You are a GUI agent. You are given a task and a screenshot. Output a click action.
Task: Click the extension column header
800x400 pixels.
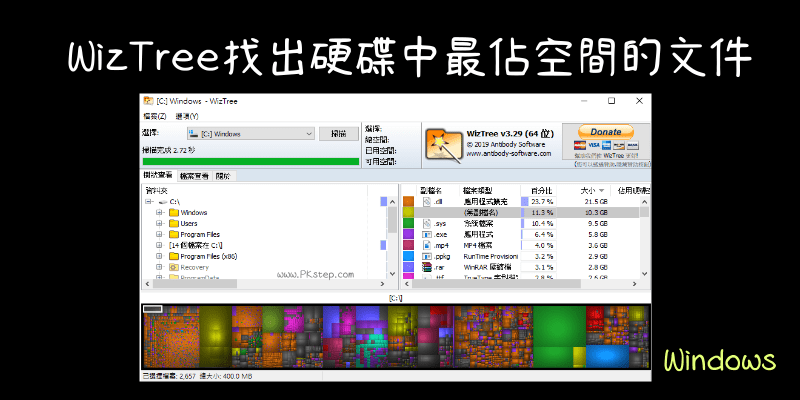(431, 190)
